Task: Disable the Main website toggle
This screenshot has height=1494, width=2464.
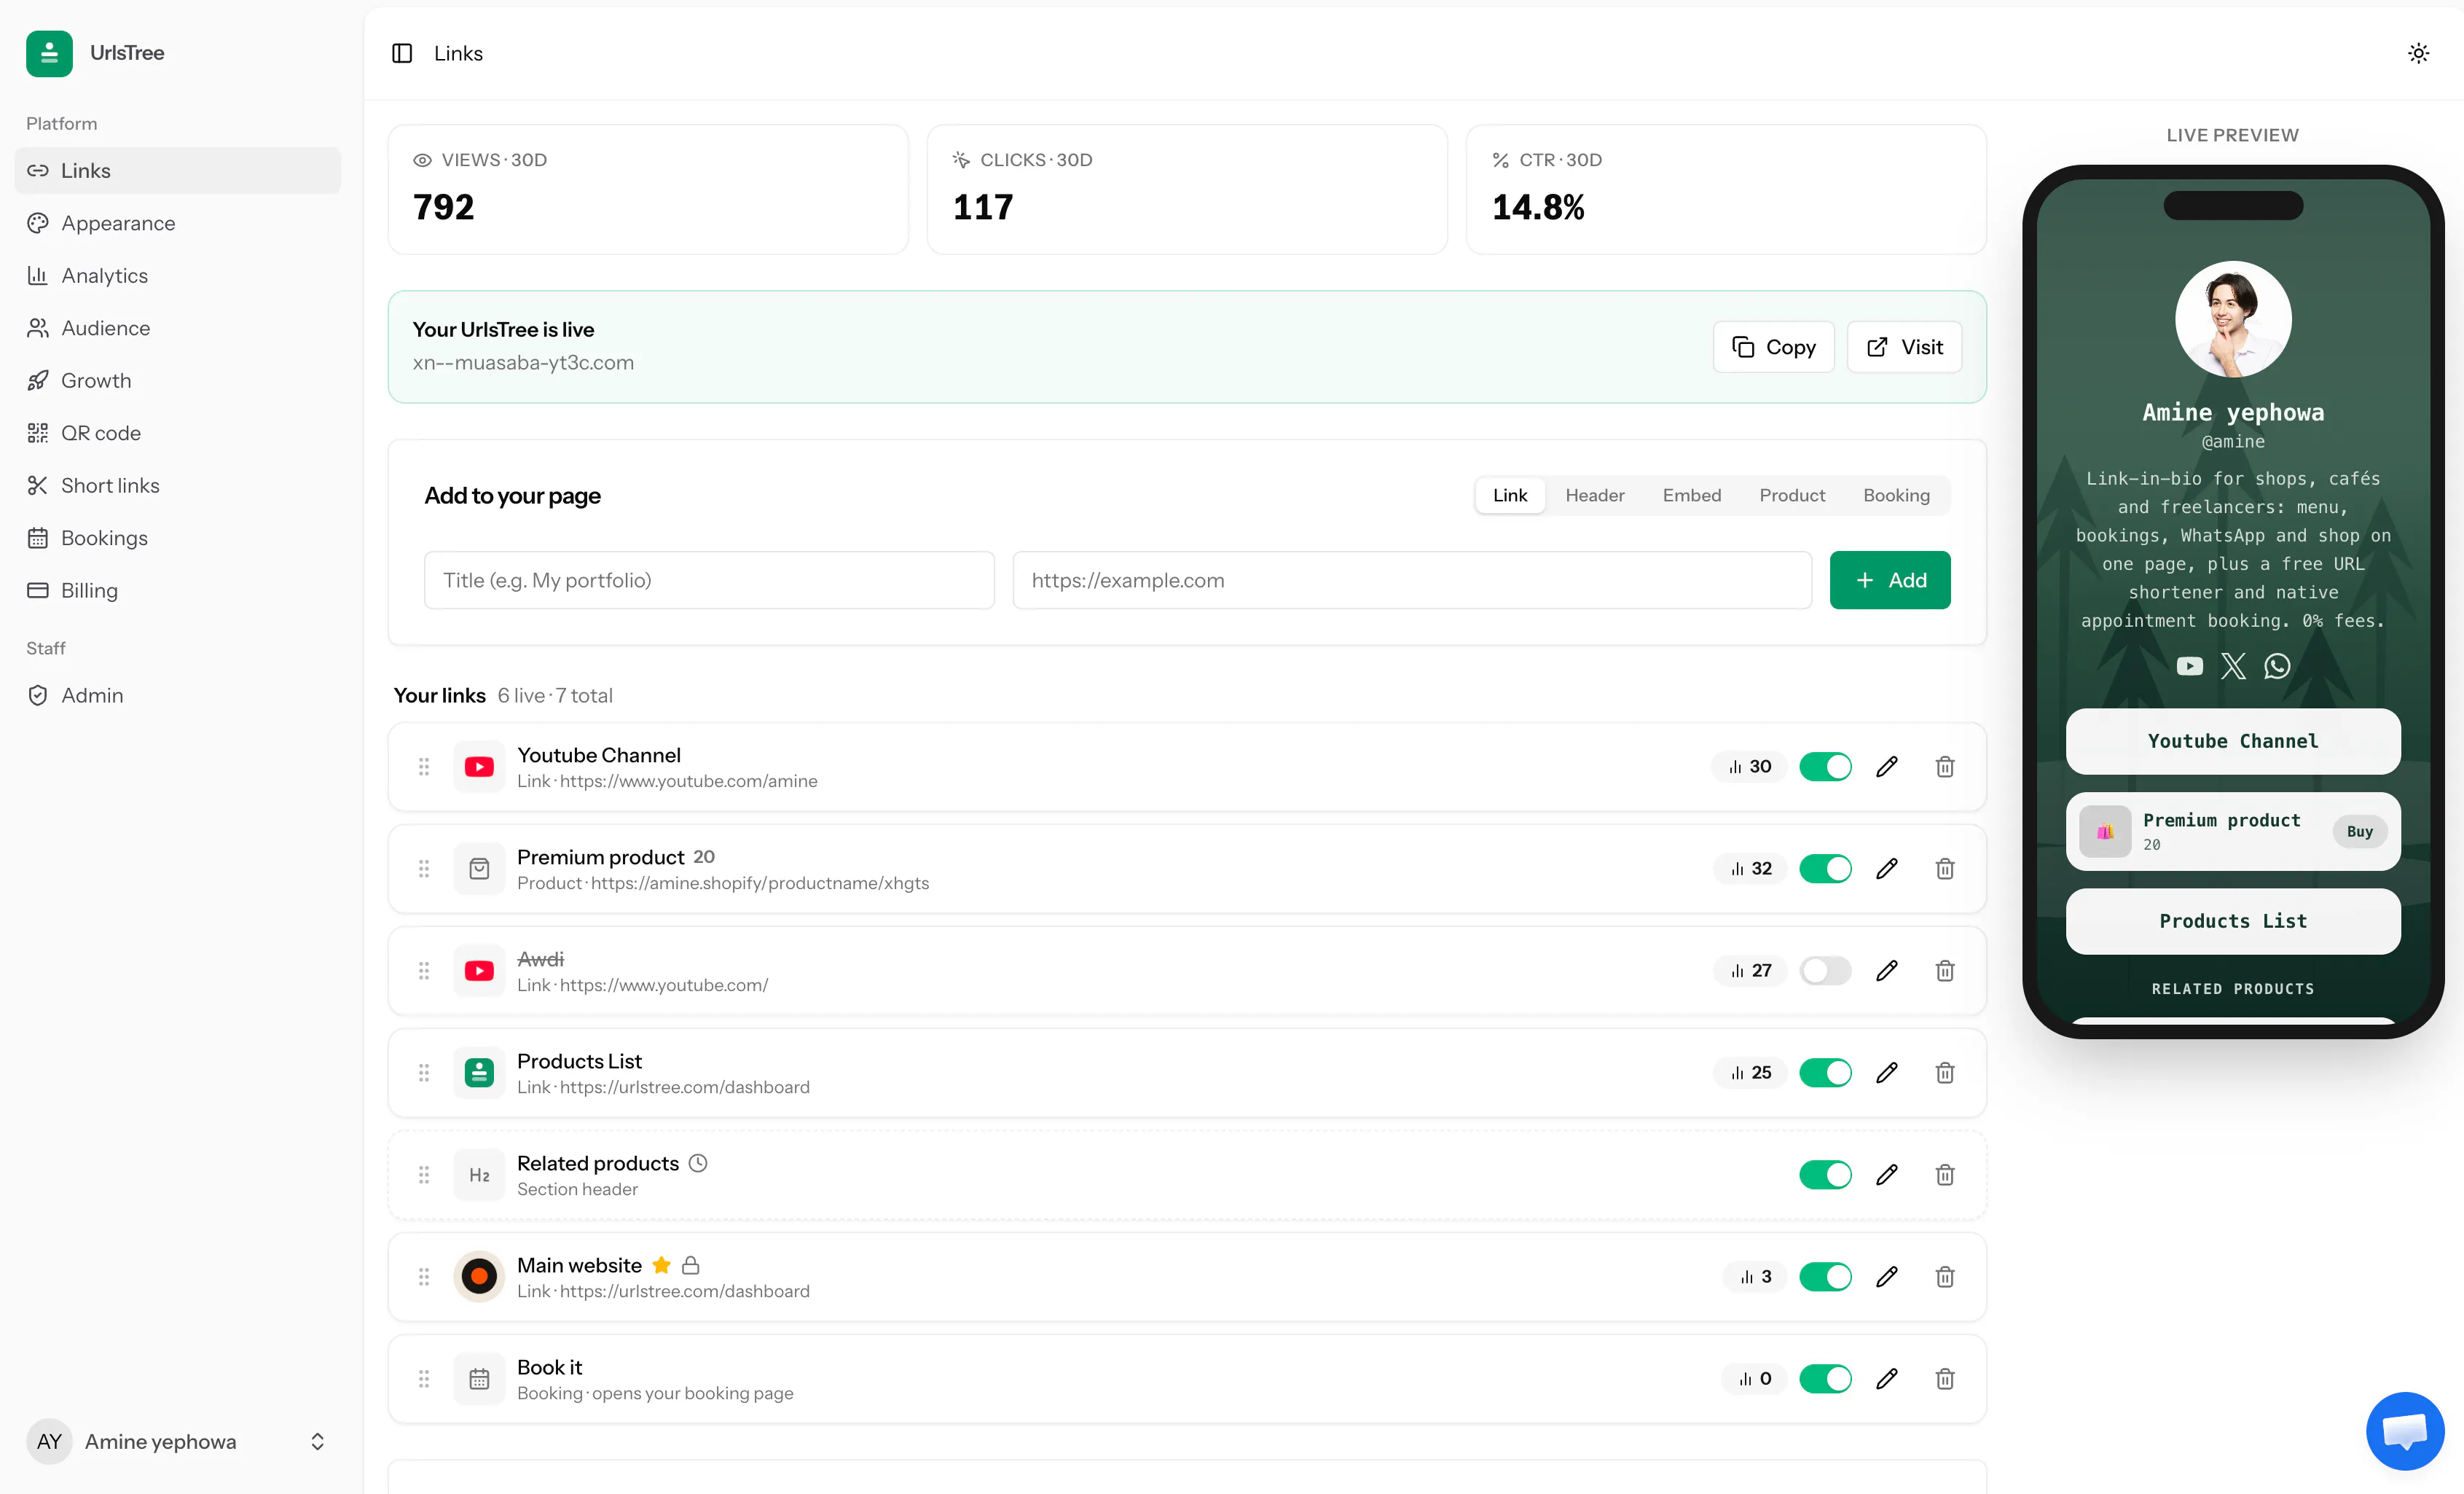Action: (x=1825, y=1277)
